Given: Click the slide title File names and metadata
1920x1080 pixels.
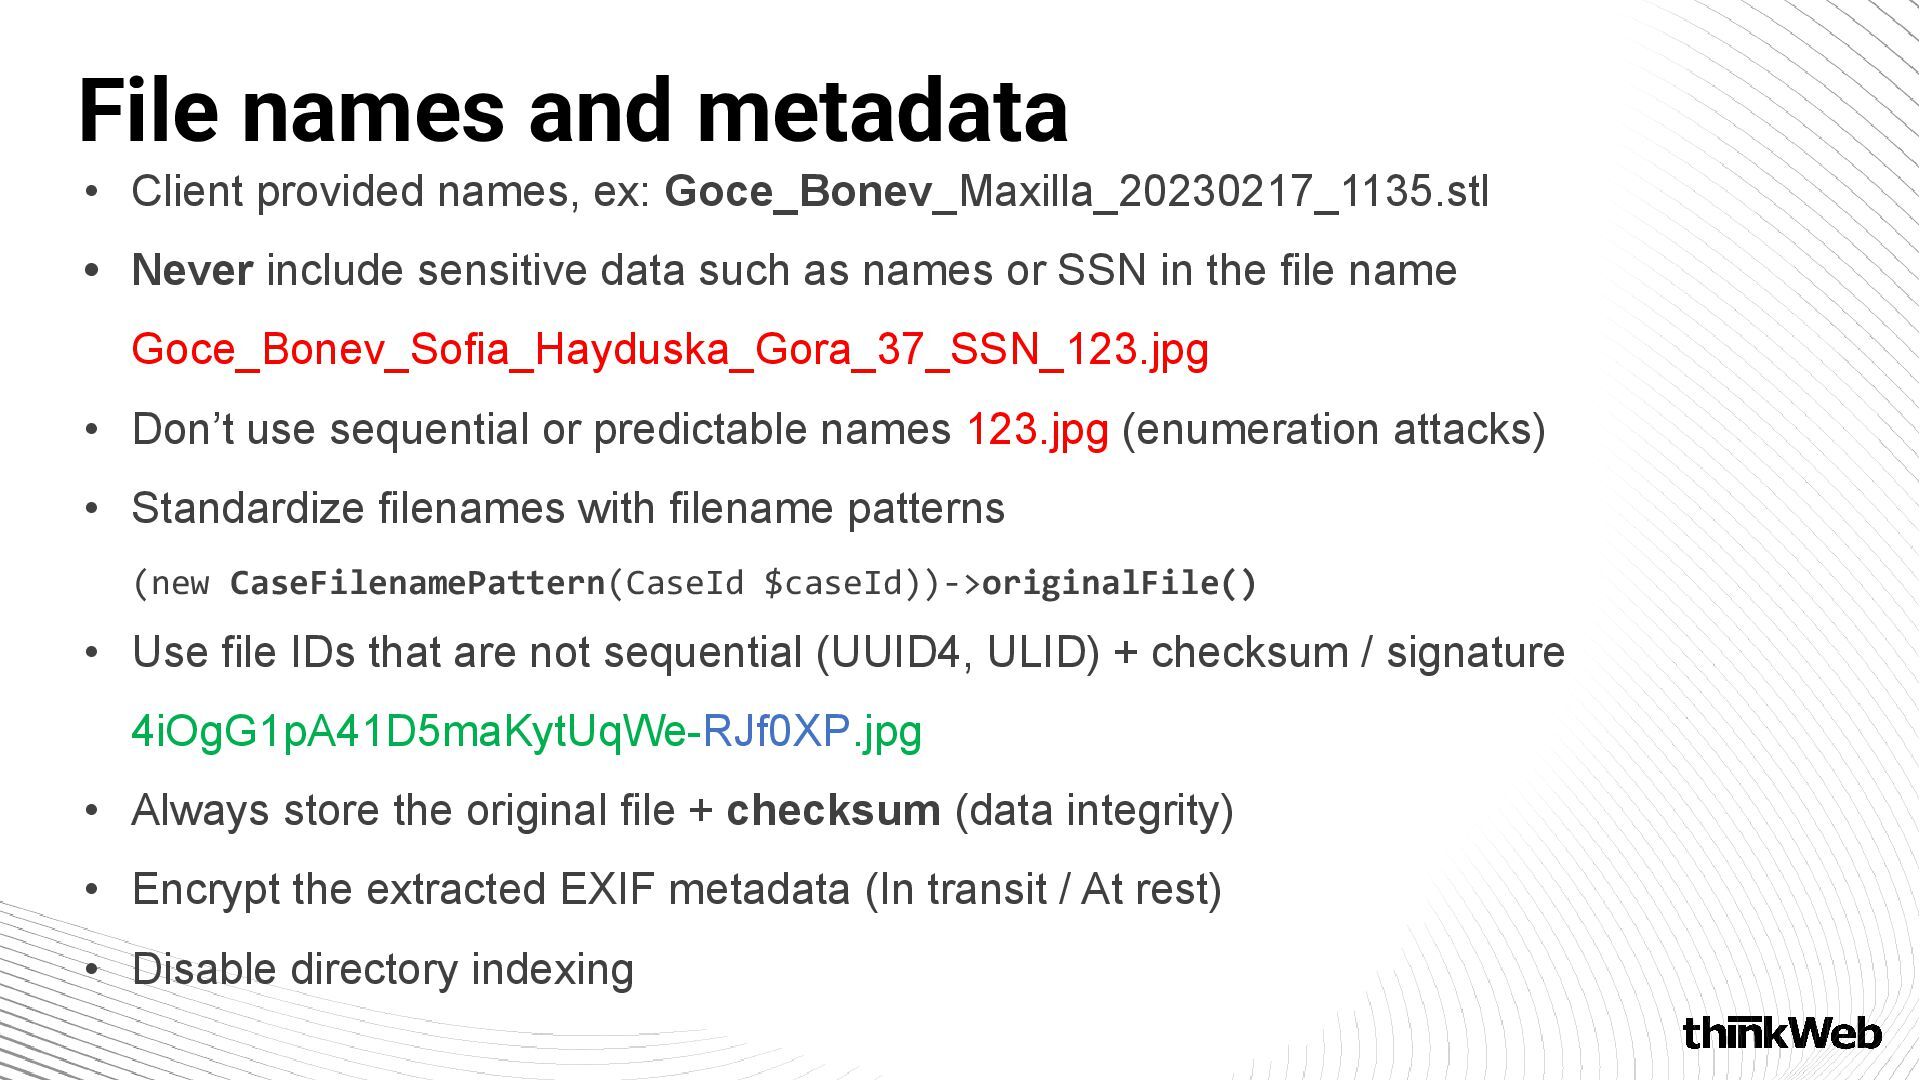Looking at the screenshot, I should (573, 110).
